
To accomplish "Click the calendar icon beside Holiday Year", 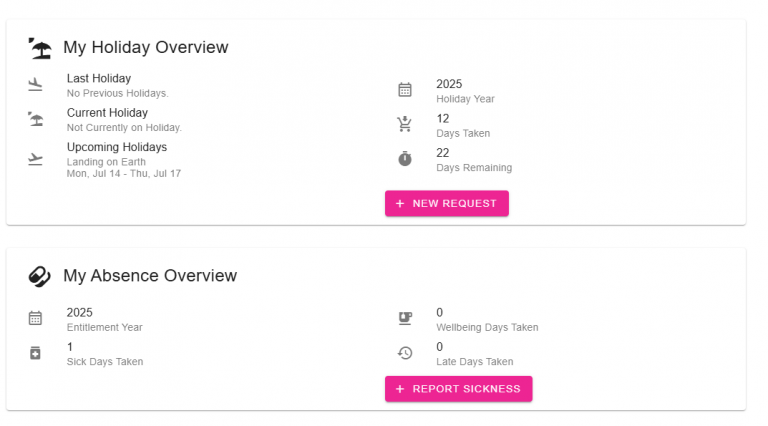I will pyautogui.click(x=405, y=90).
